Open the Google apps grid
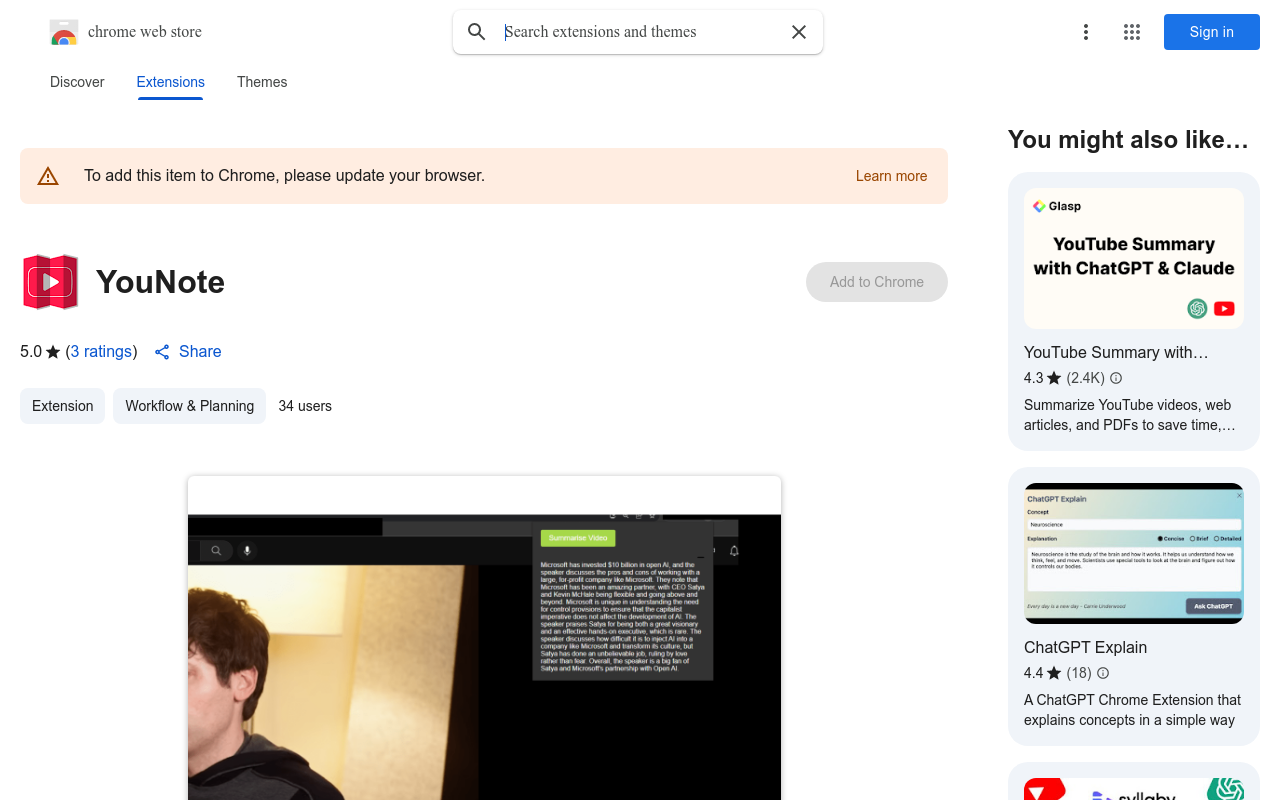This screenshot has width=1280, height=800. tap(1132, 32)
